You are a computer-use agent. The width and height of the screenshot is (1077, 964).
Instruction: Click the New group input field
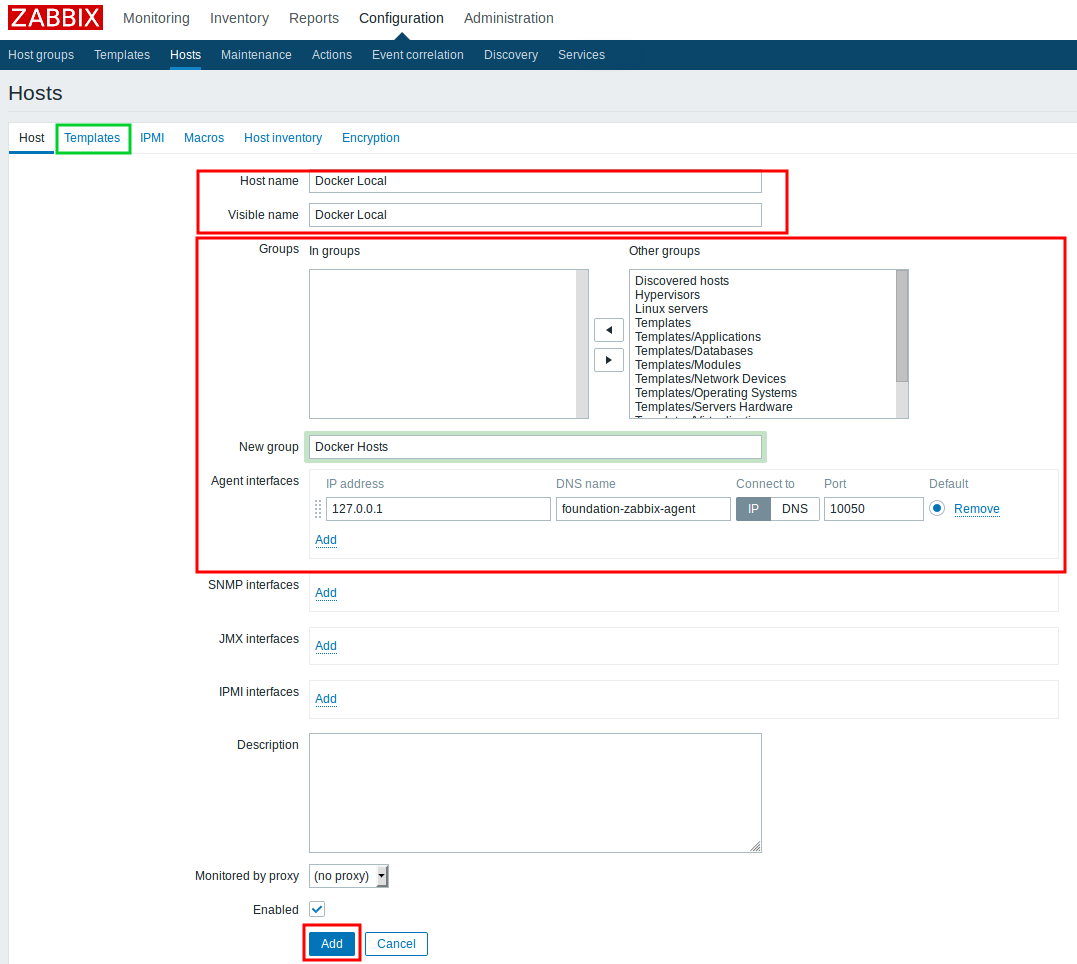[x=535, y=447]
